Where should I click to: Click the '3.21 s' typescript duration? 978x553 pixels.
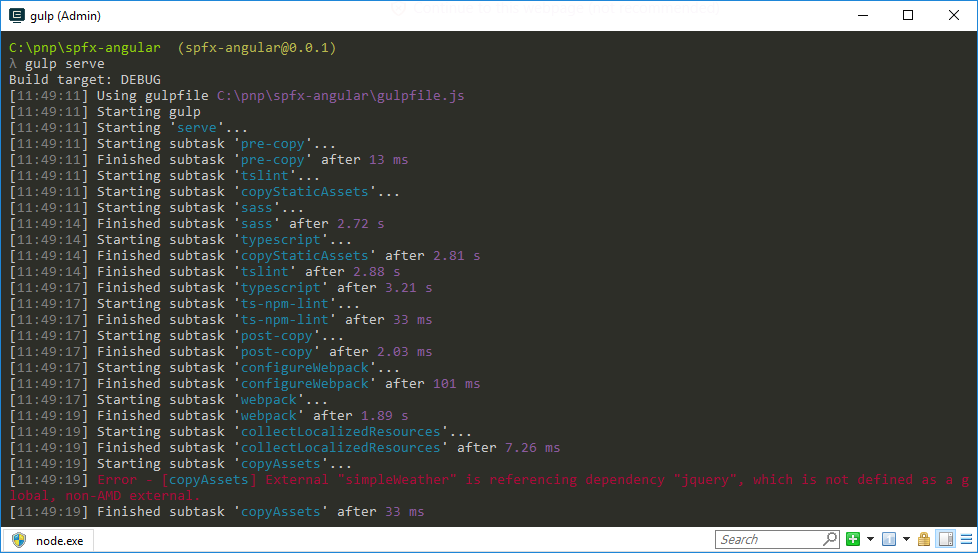[409, 287]
